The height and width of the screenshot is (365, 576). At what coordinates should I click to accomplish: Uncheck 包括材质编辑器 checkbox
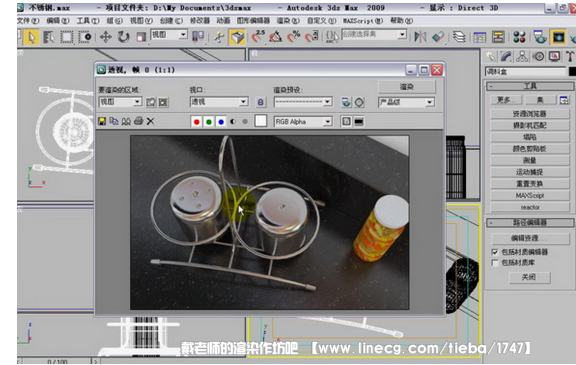pos(495,252)
